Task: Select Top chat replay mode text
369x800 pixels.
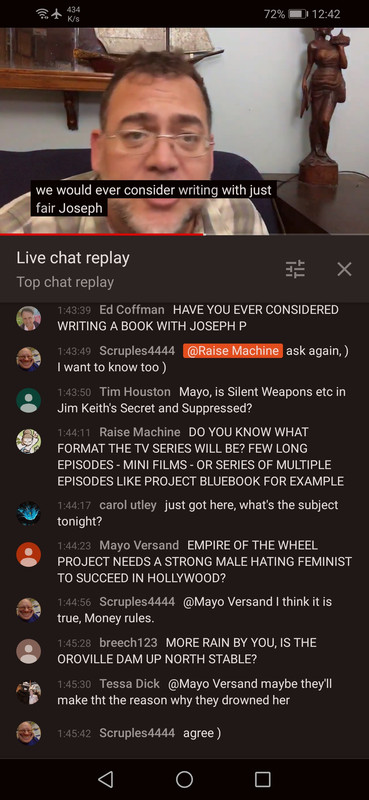Action: pos(65,282)
